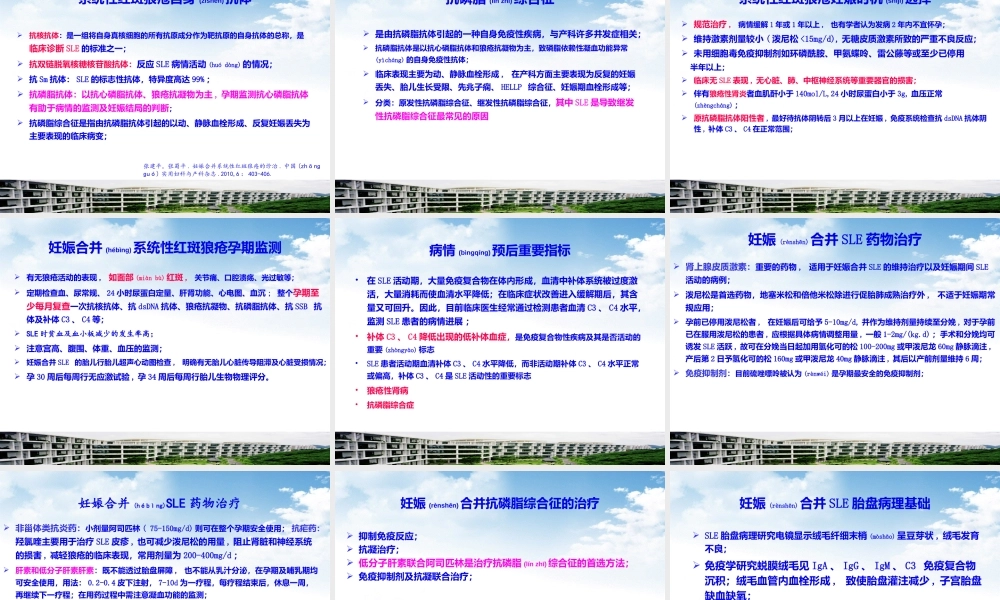Click the building photo on the 病情预后 slide
Viewport: 1000px width, 600px height.
pos(500,448)
